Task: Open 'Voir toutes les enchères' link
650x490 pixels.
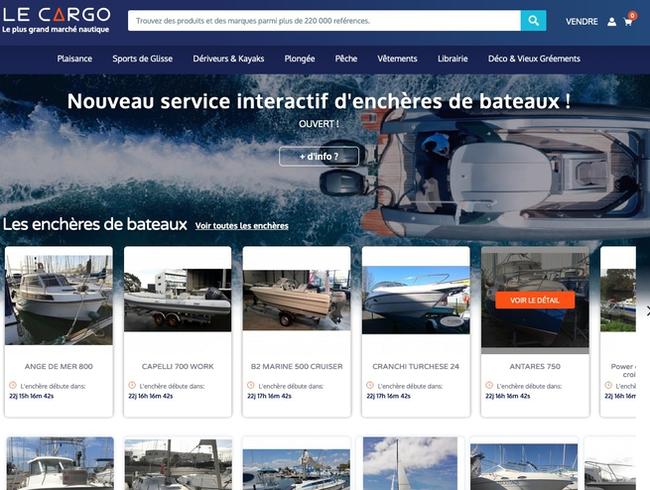Action: pyautogui.click(x=242, y=226)
